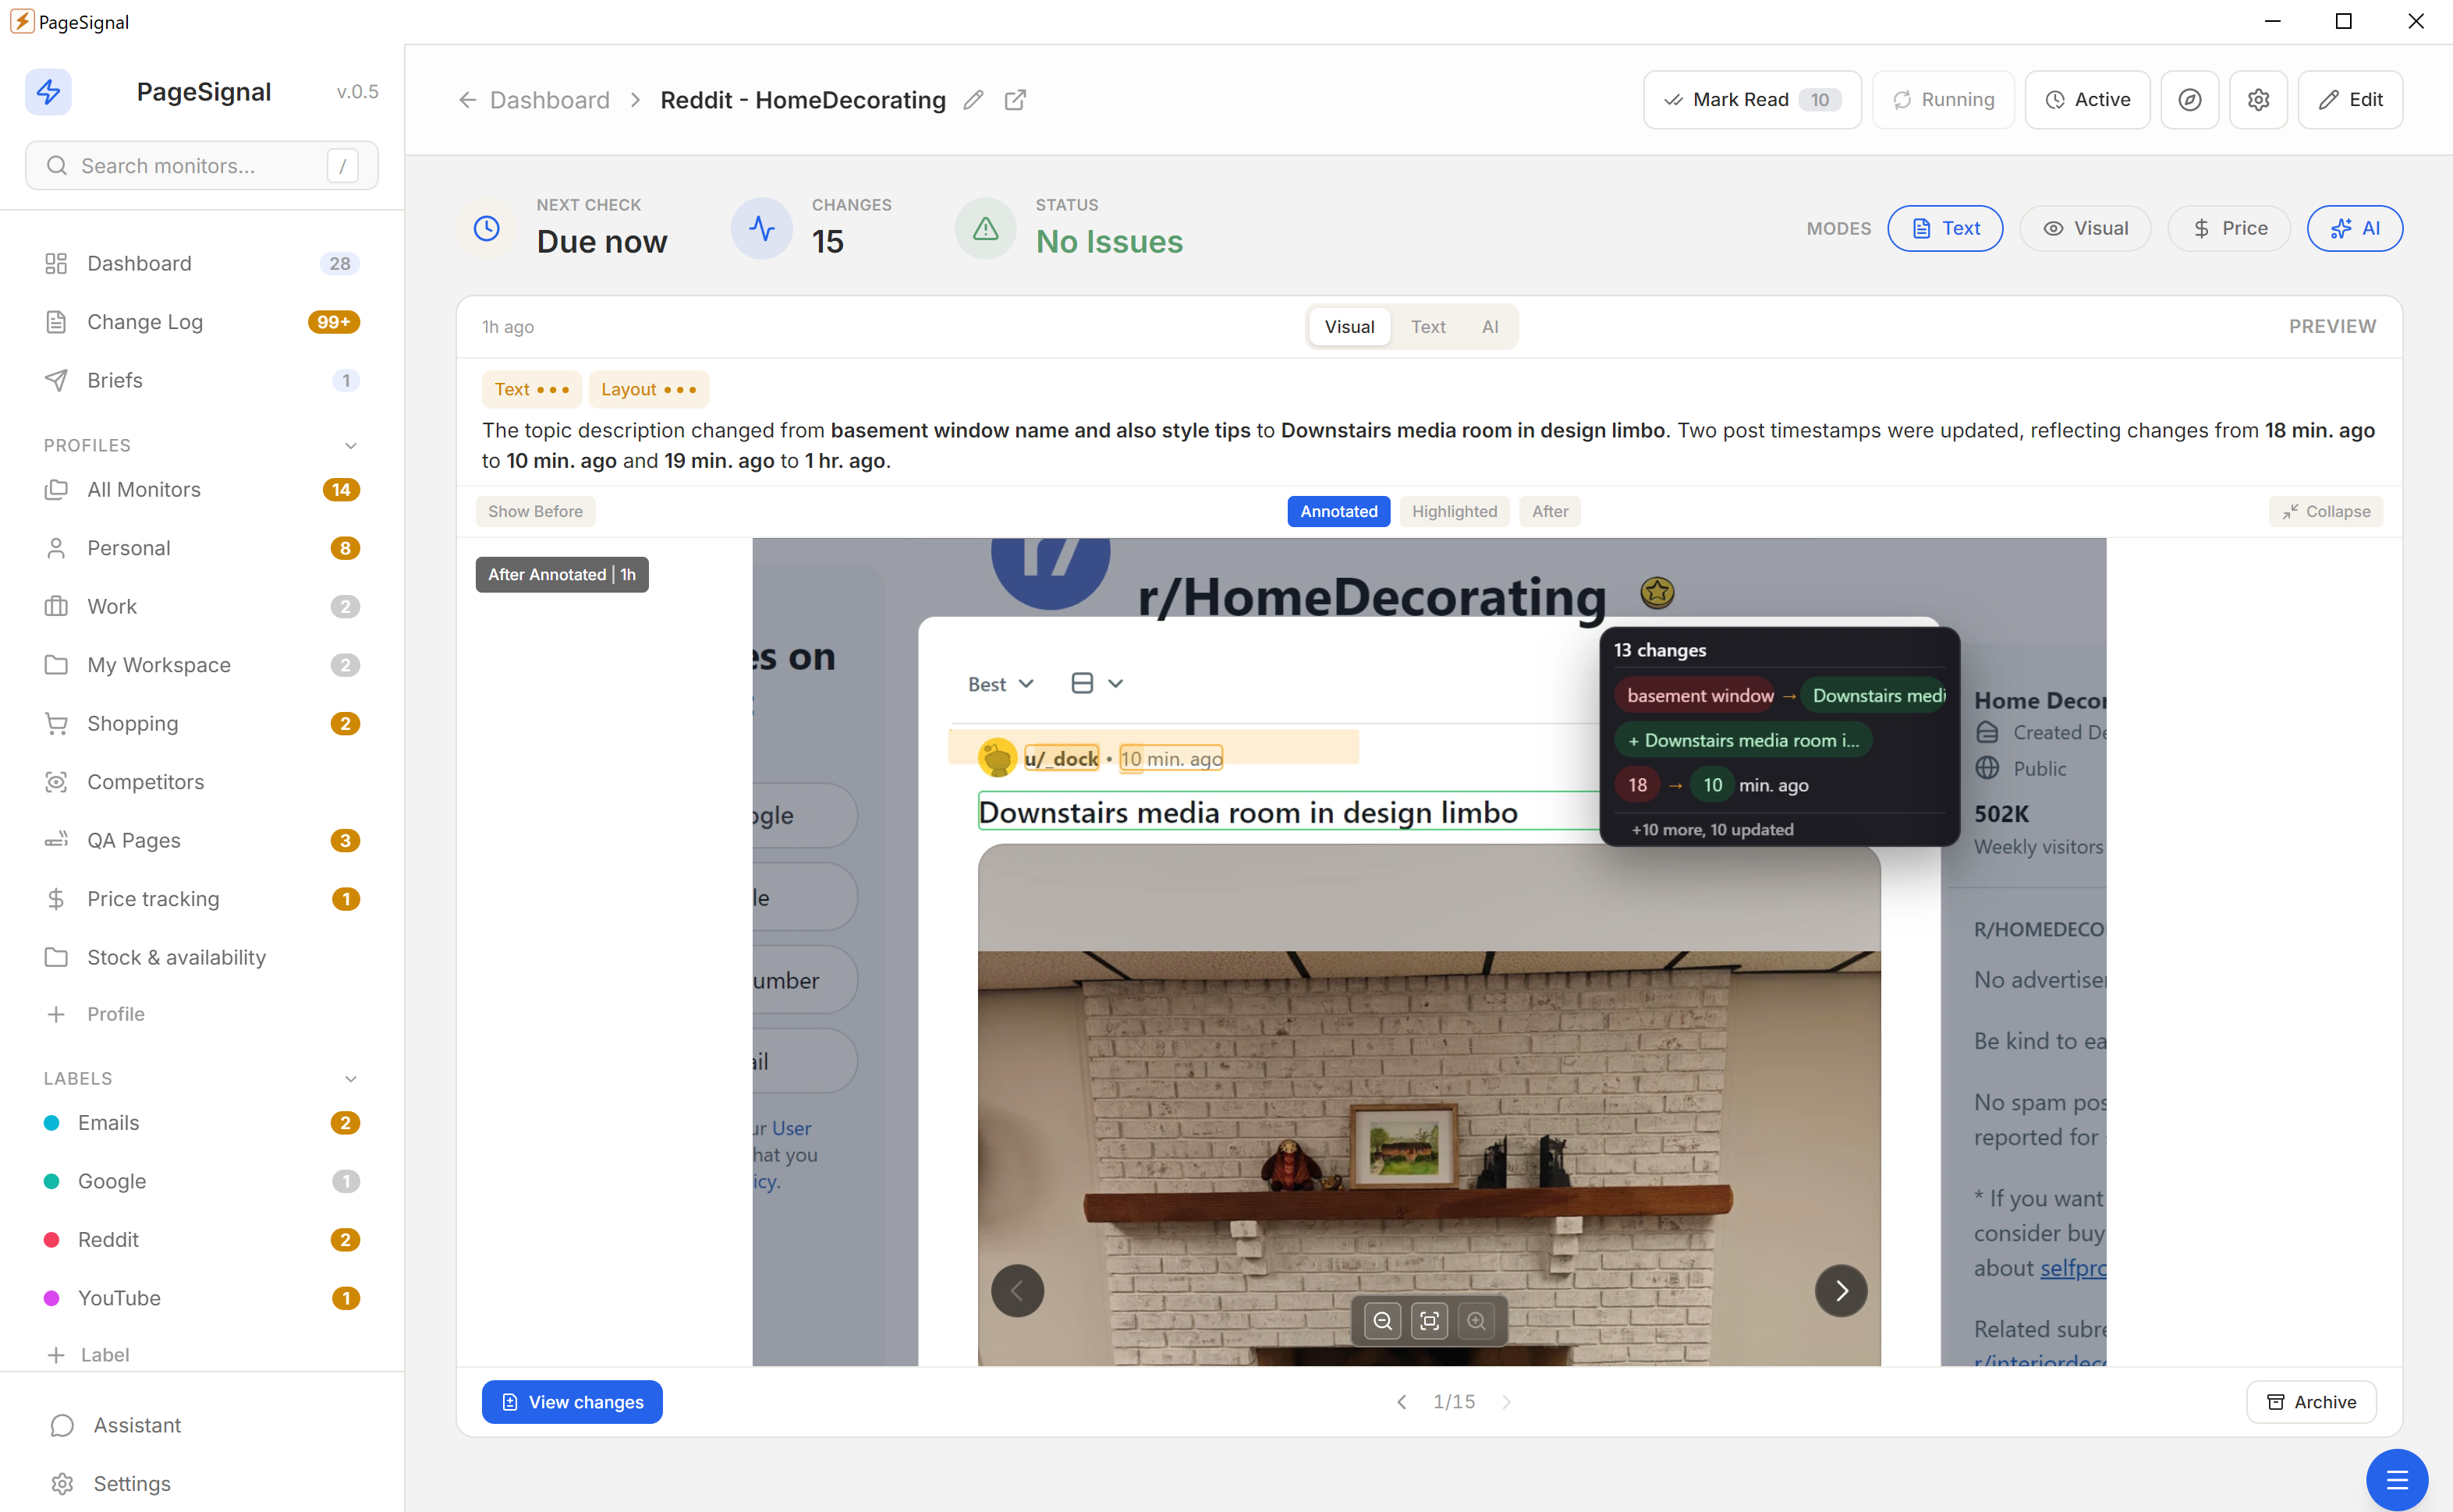
Task: Focus the Search monitors field
Action: pyautogui.click(x=202, y=166)
